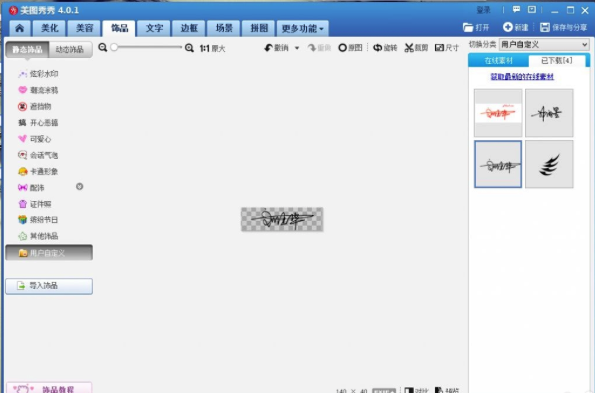Select the 裁剪 scissors crop tool
This screenshot has height=393, width=595.
(416, 48)
